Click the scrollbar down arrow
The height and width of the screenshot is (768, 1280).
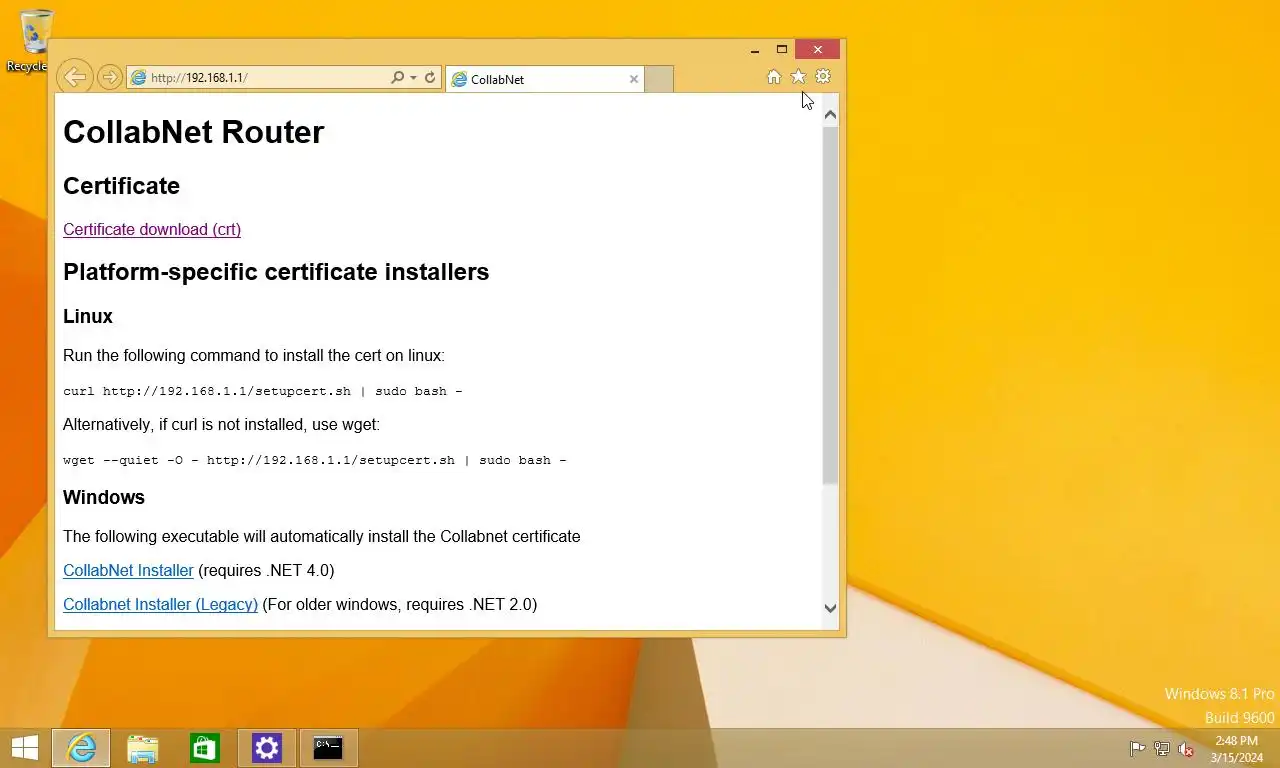pos(830,607)
